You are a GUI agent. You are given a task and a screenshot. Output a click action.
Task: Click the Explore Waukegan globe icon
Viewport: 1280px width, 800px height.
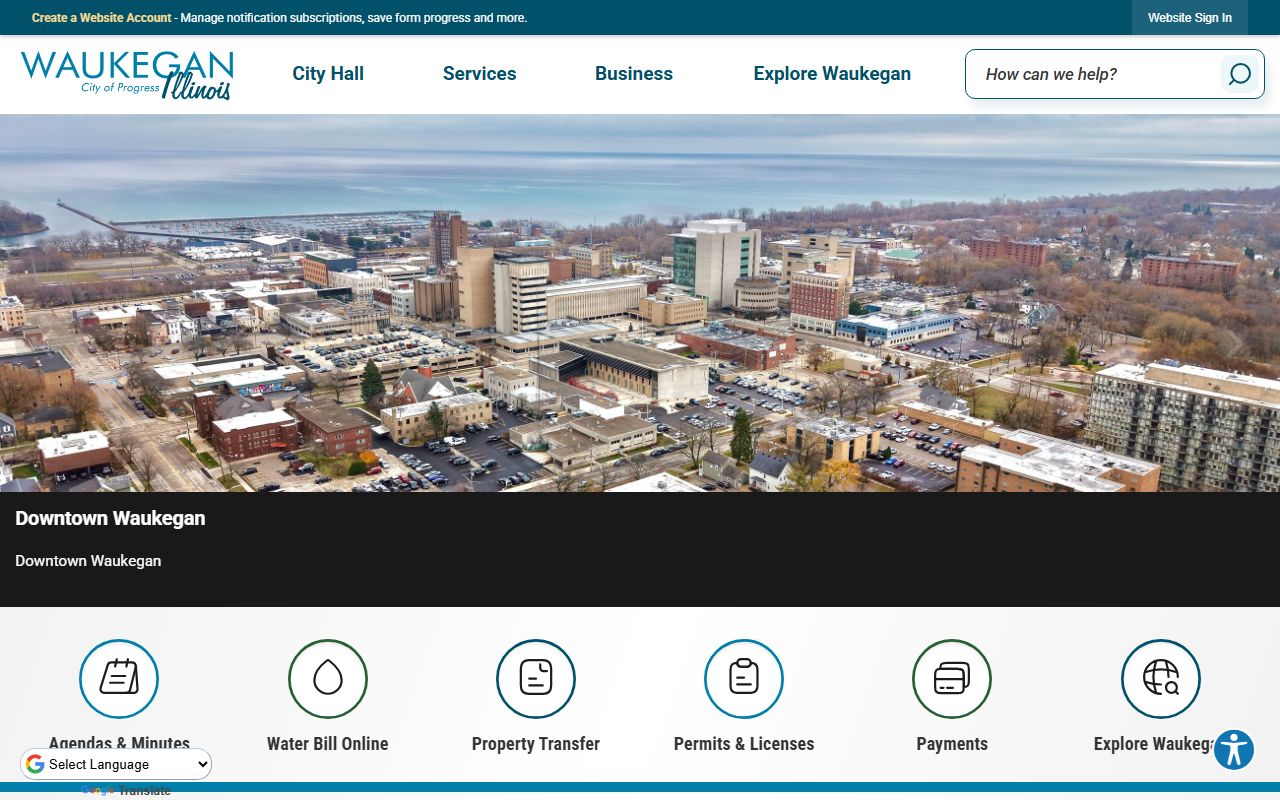pos(1161,679)
